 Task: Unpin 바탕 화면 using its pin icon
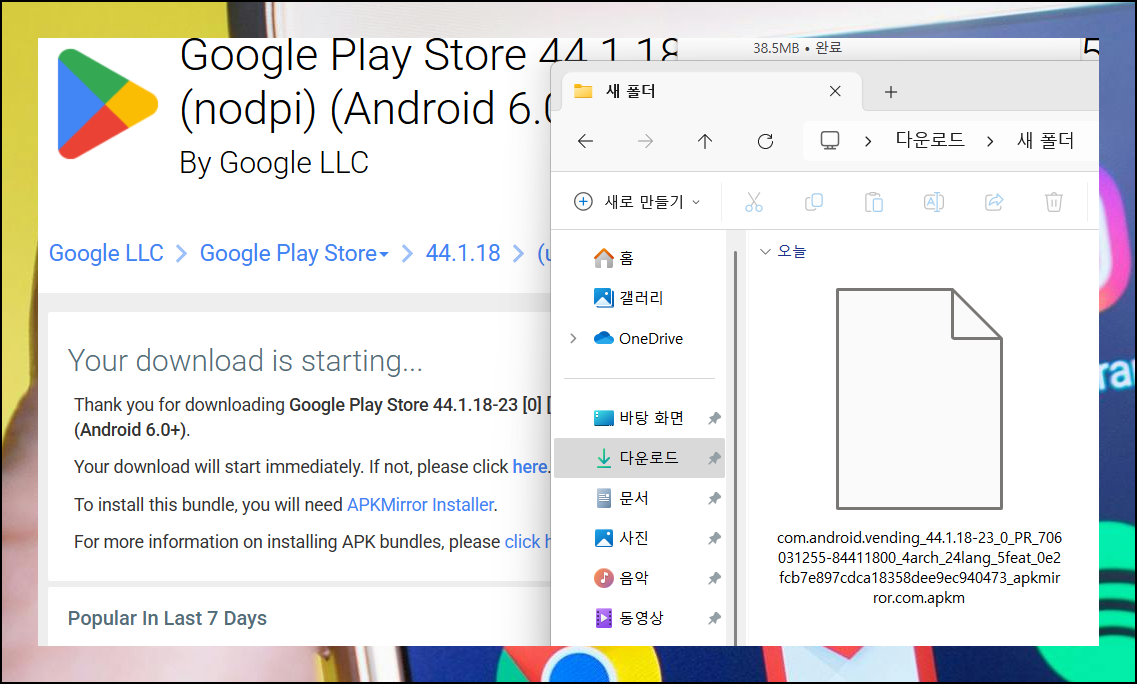[714, 418]
